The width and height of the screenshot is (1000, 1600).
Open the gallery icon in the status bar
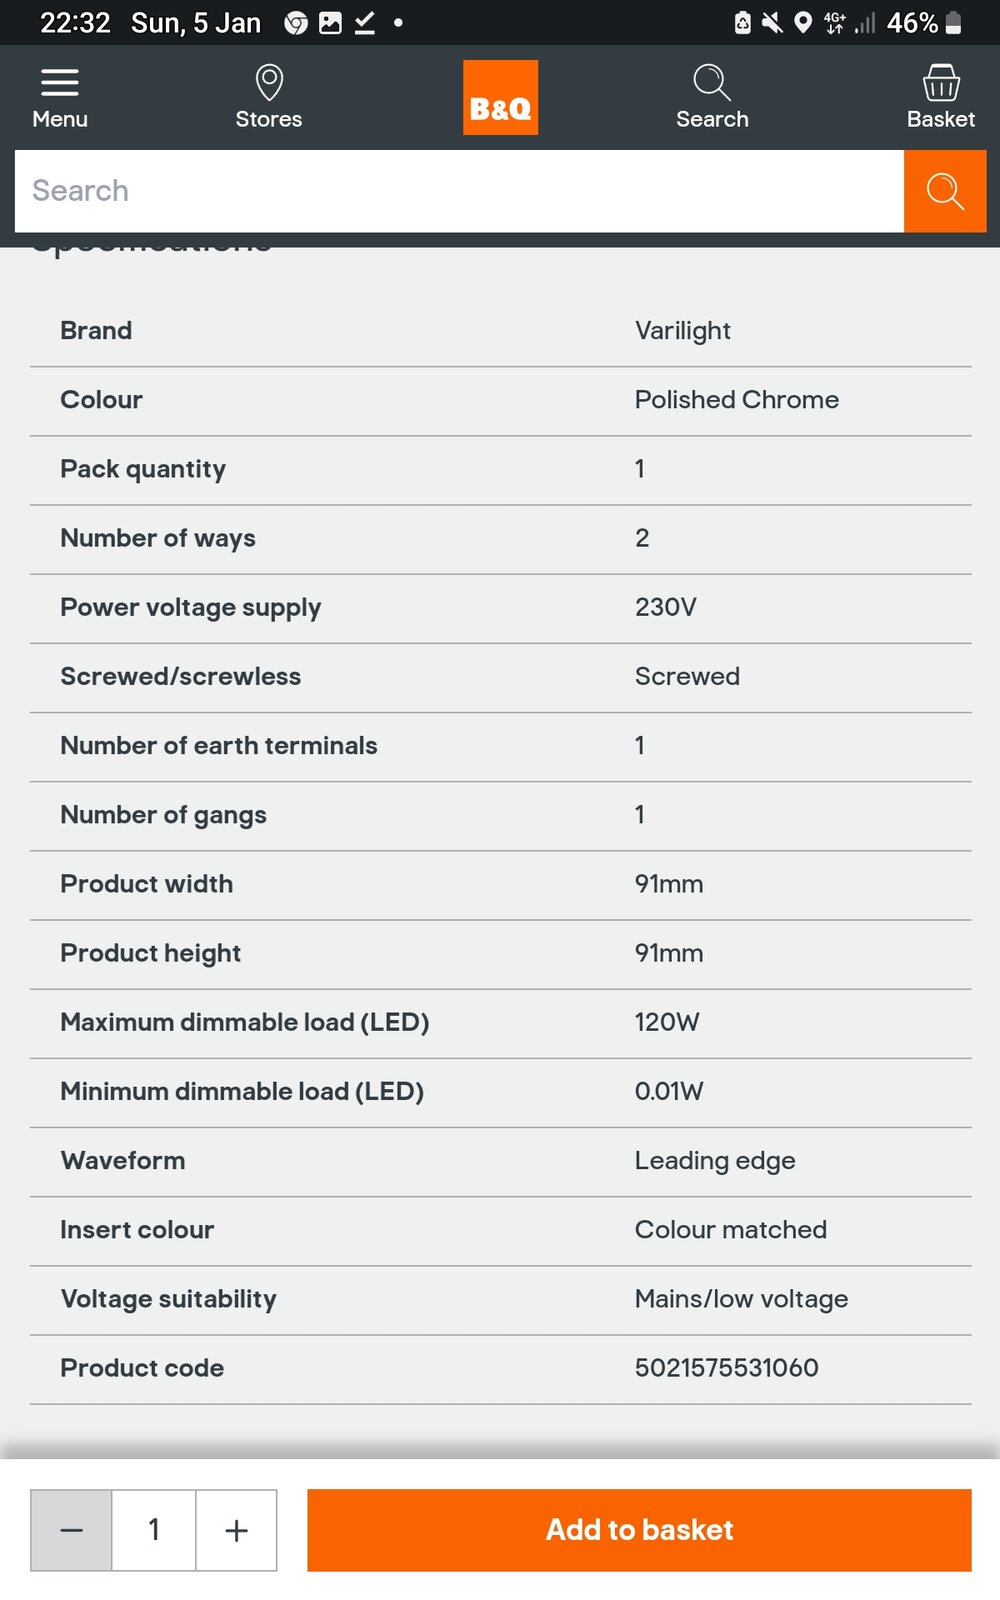click(x=330, y=22)
